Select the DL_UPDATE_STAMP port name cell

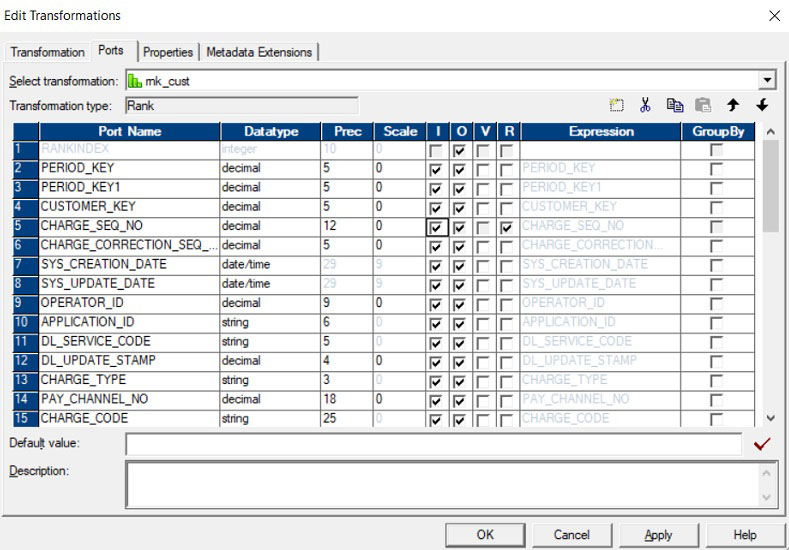coord(129,361)
